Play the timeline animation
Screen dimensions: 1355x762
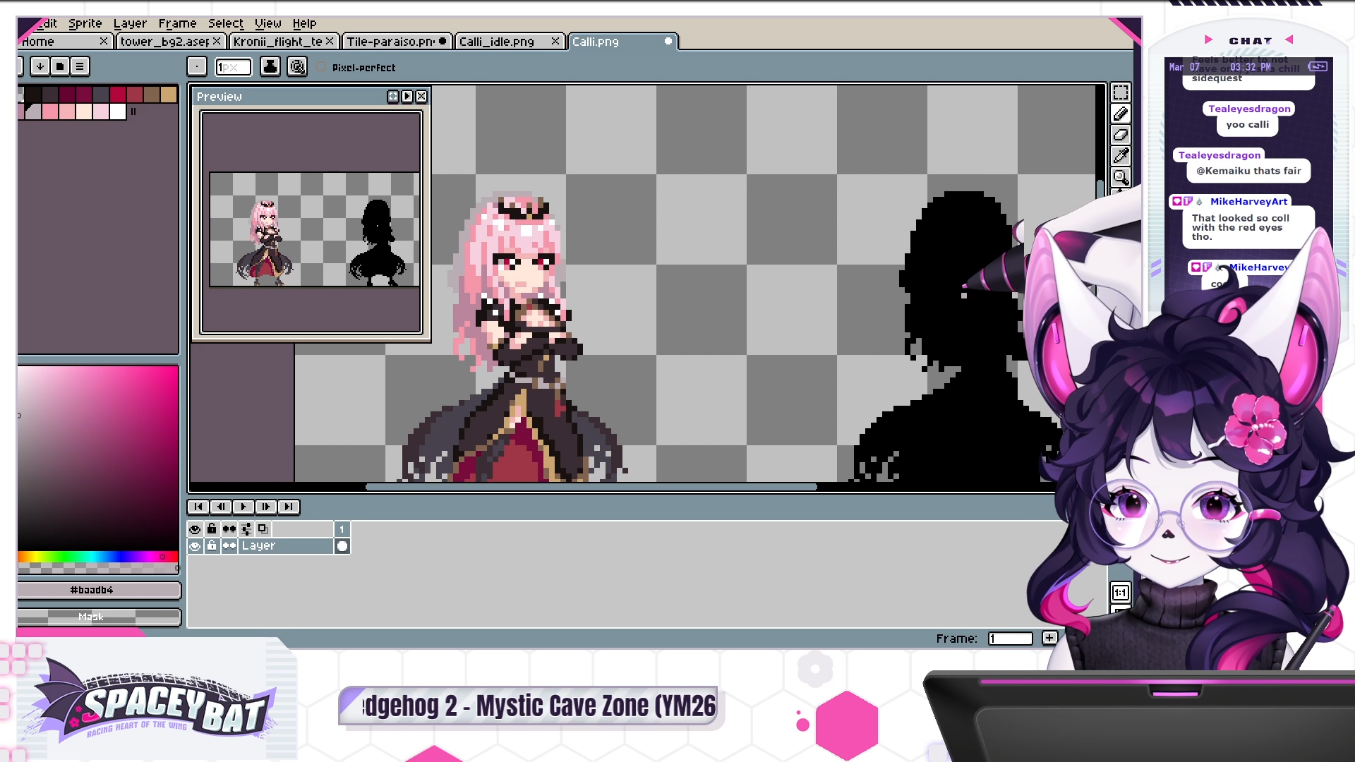(x=243, y=507)
